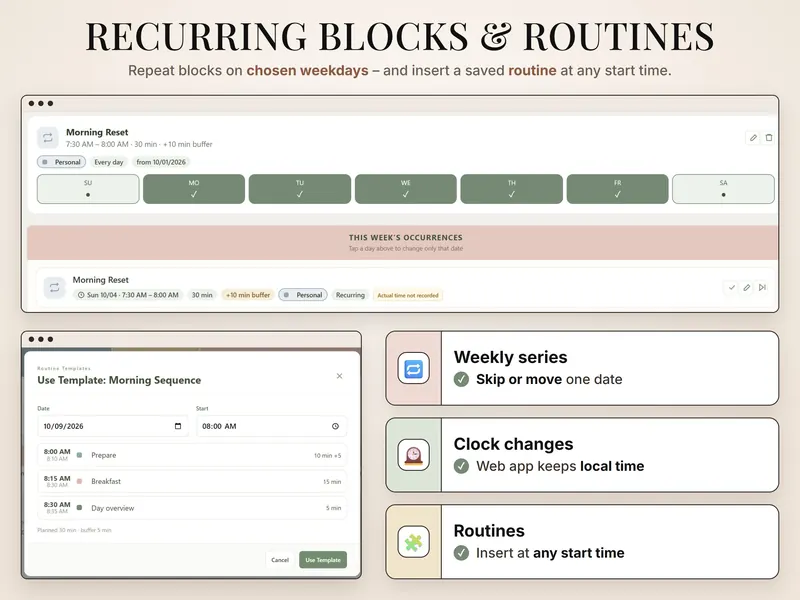Click the Routines card title

coord(489,531)
